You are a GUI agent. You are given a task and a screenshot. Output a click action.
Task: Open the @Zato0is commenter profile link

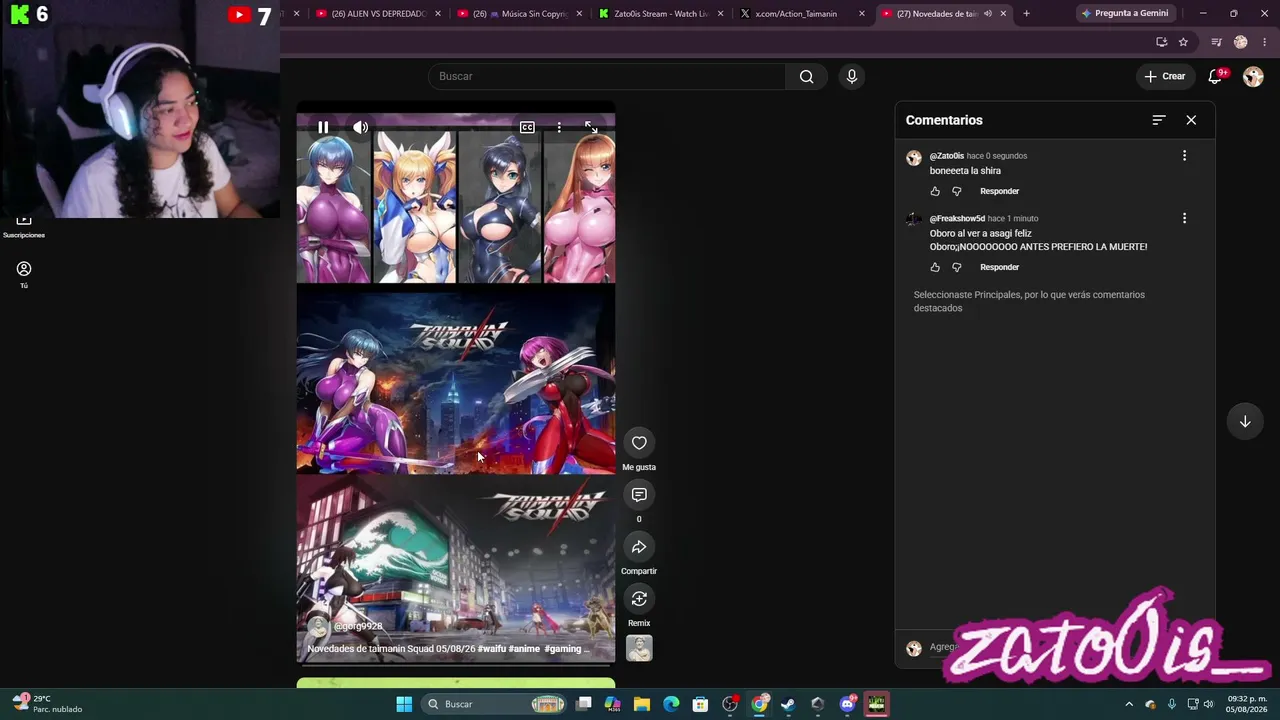coord(947,156)
